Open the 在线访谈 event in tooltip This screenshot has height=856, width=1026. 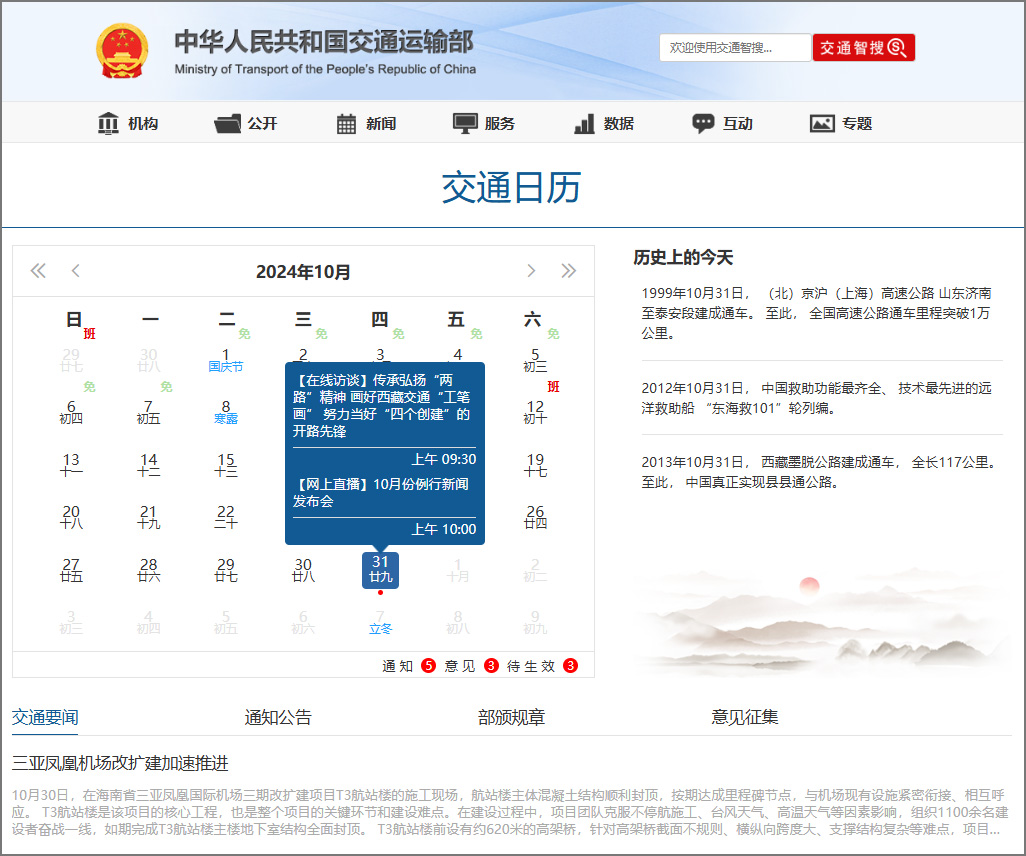tap(381, 406)
